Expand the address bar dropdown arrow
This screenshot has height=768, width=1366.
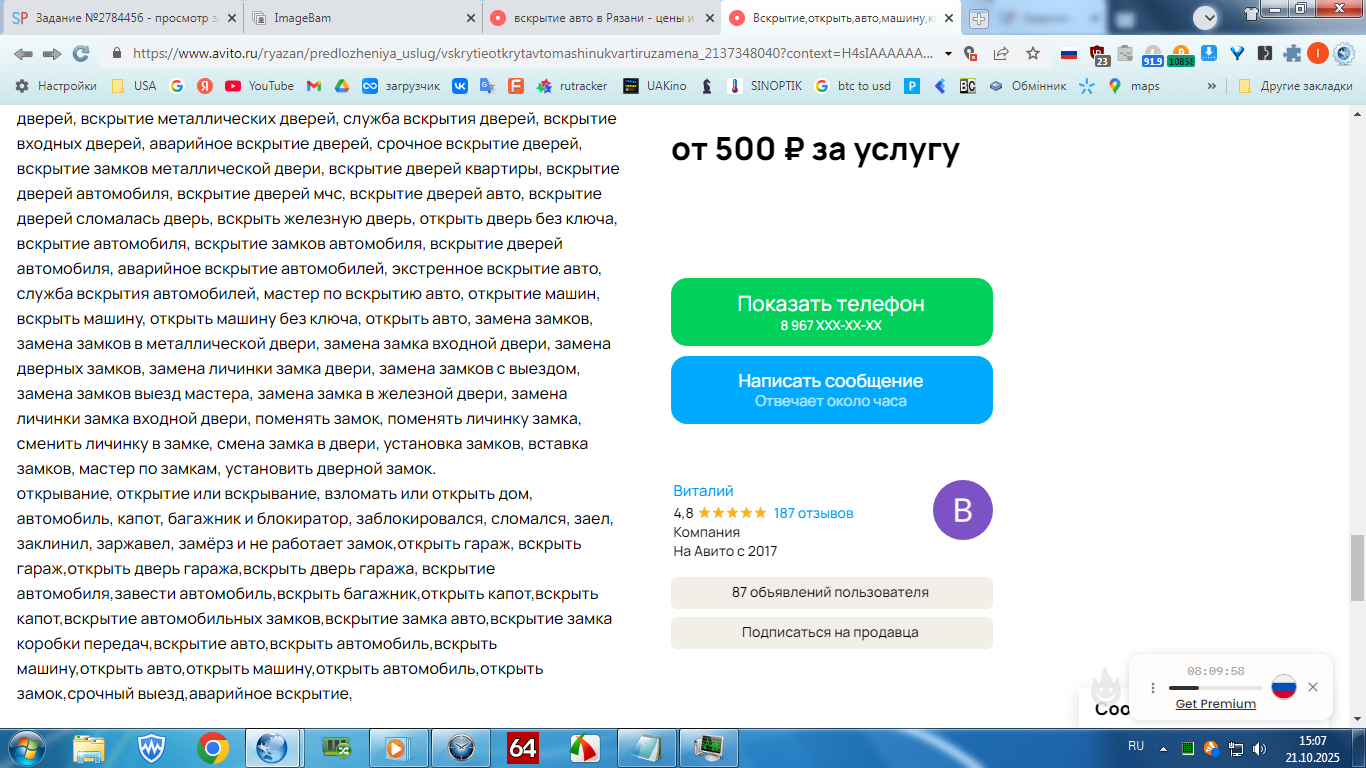click(x=948, y=54)
